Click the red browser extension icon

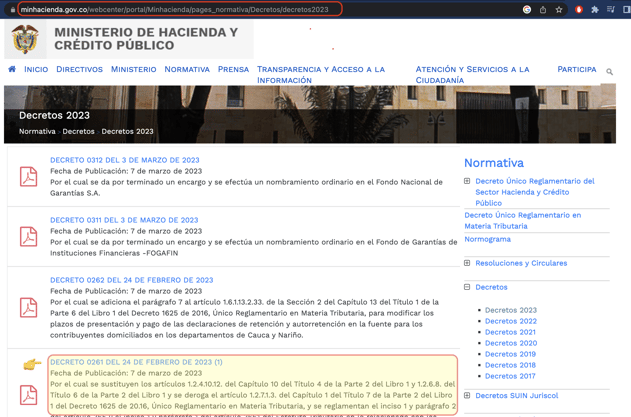[579, 10]
